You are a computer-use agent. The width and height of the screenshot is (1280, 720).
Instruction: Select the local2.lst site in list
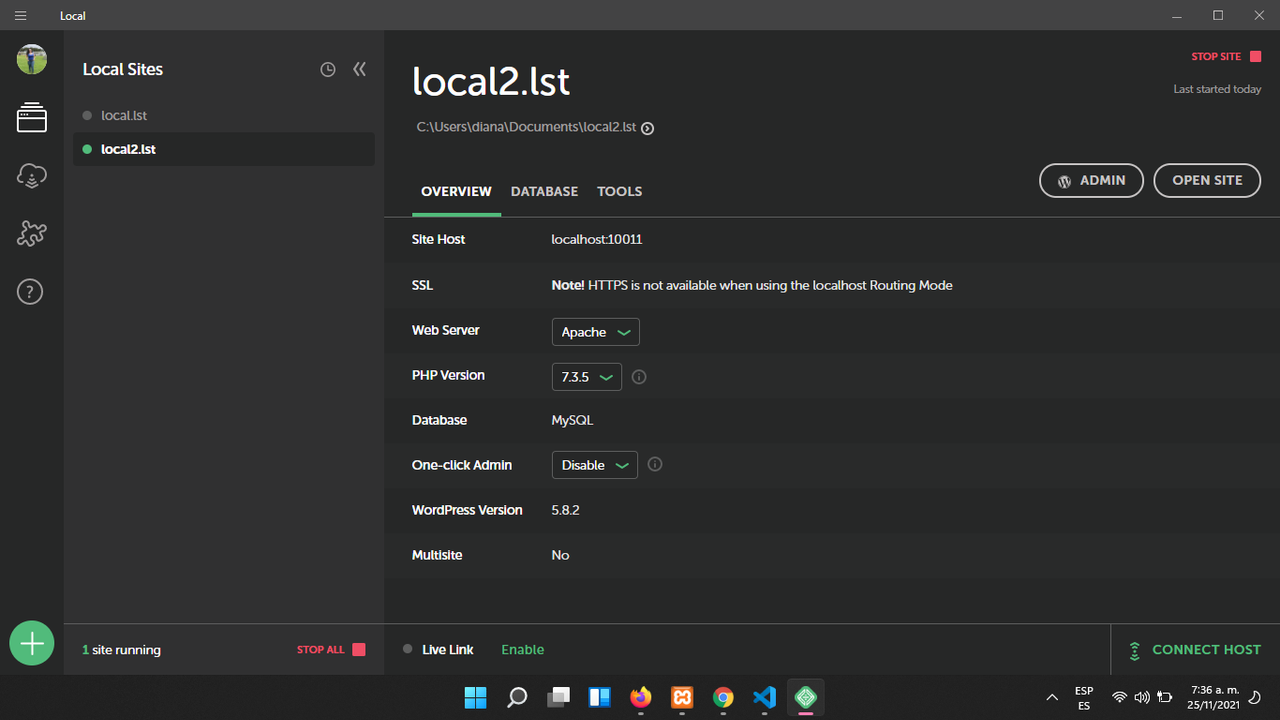[224, 149]
